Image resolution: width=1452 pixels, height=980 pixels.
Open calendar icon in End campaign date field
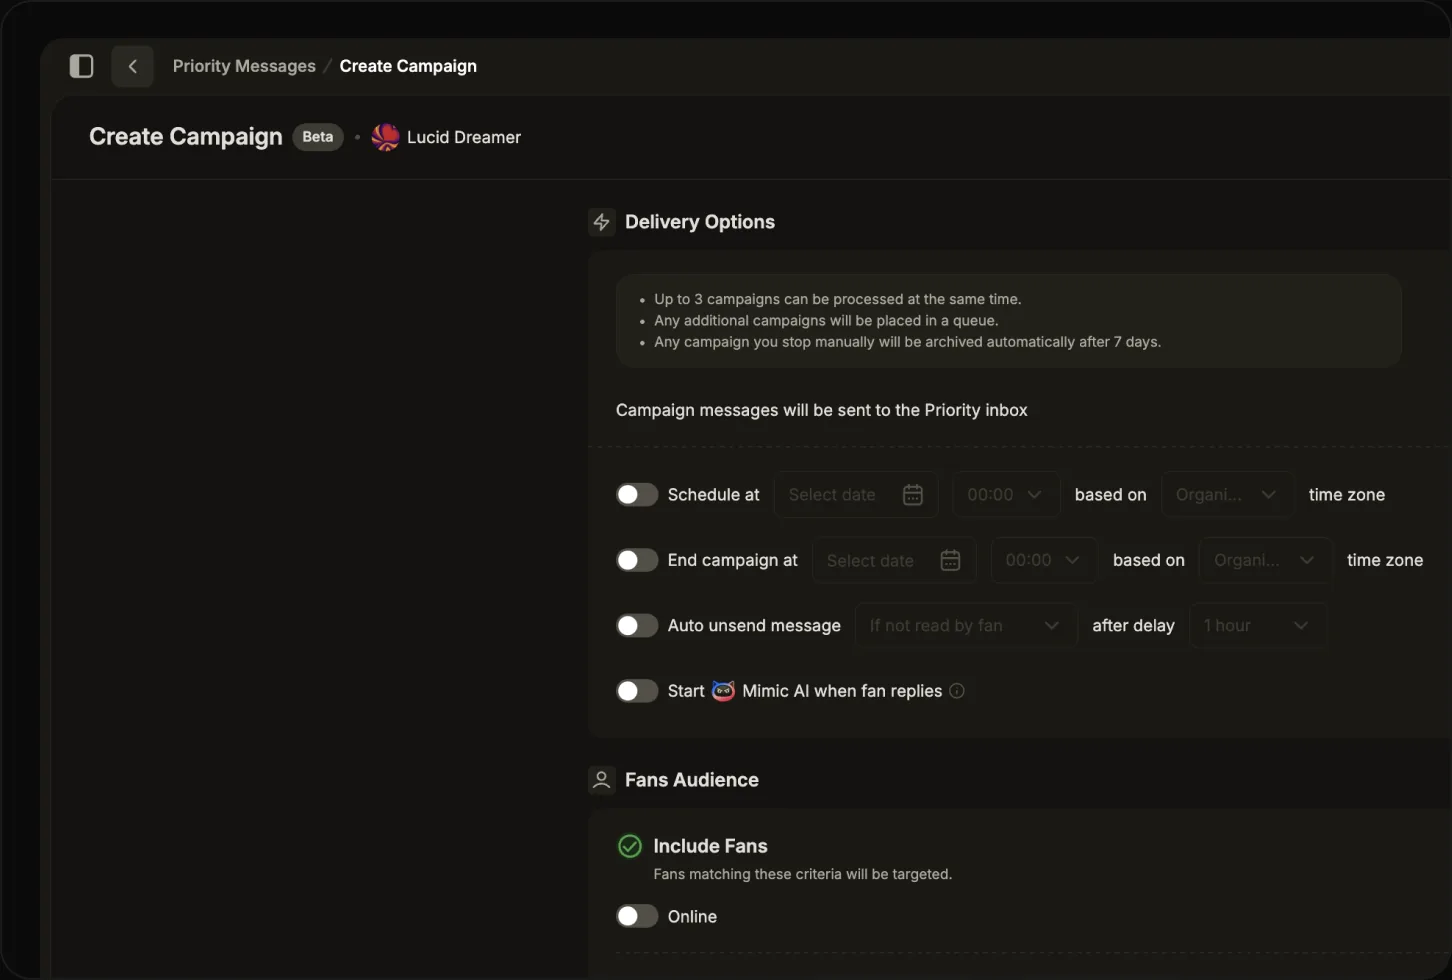point(950,561)
